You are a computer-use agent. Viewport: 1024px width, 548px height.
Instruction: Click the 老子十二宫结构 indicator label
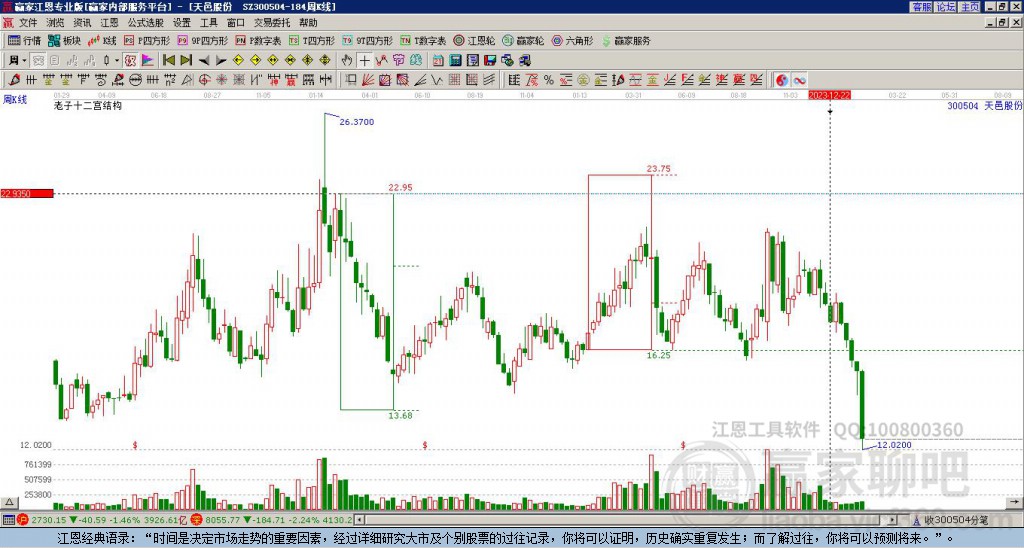point(88,105)
